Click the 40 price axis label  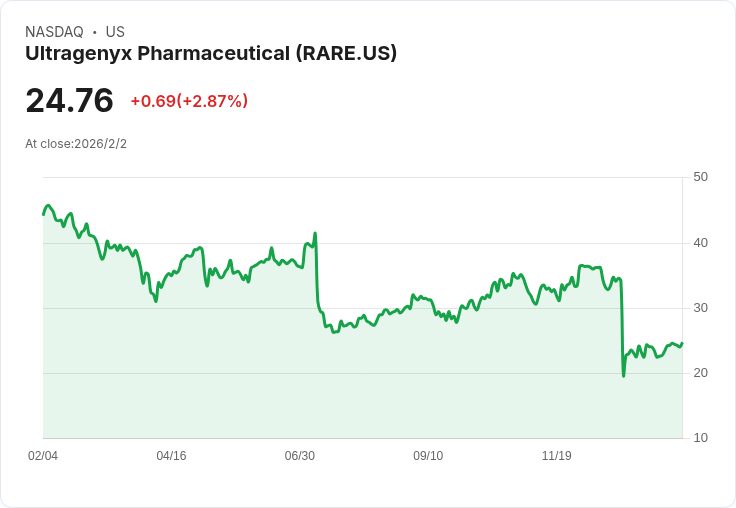click(x=700, y=243)
